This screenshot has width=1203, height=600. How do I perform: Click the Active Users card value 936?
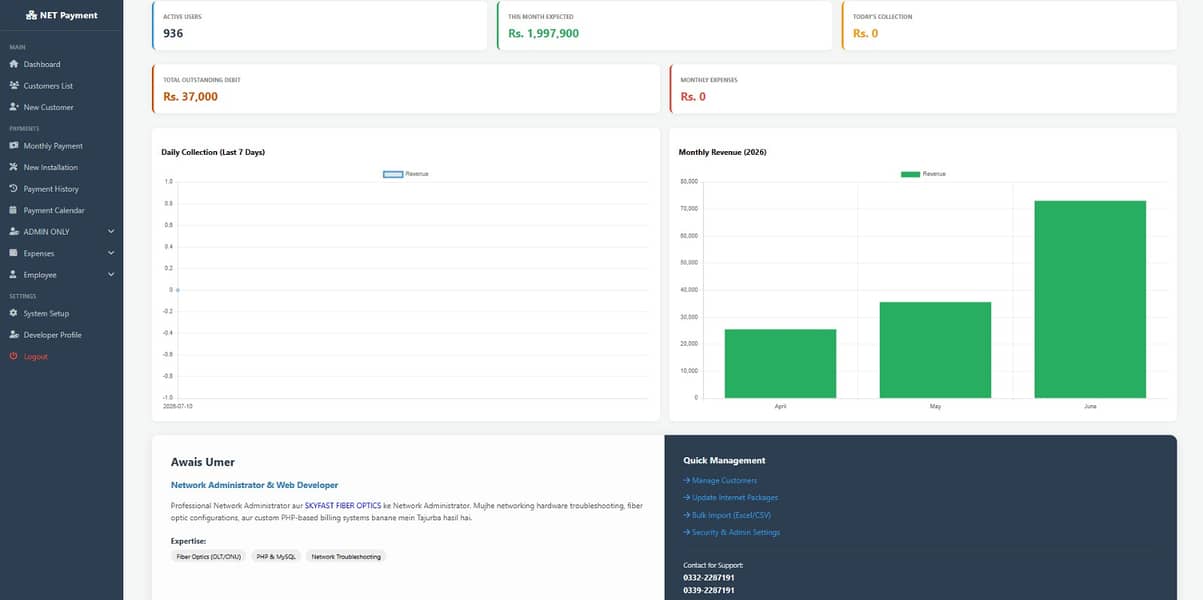pos(173,33)
